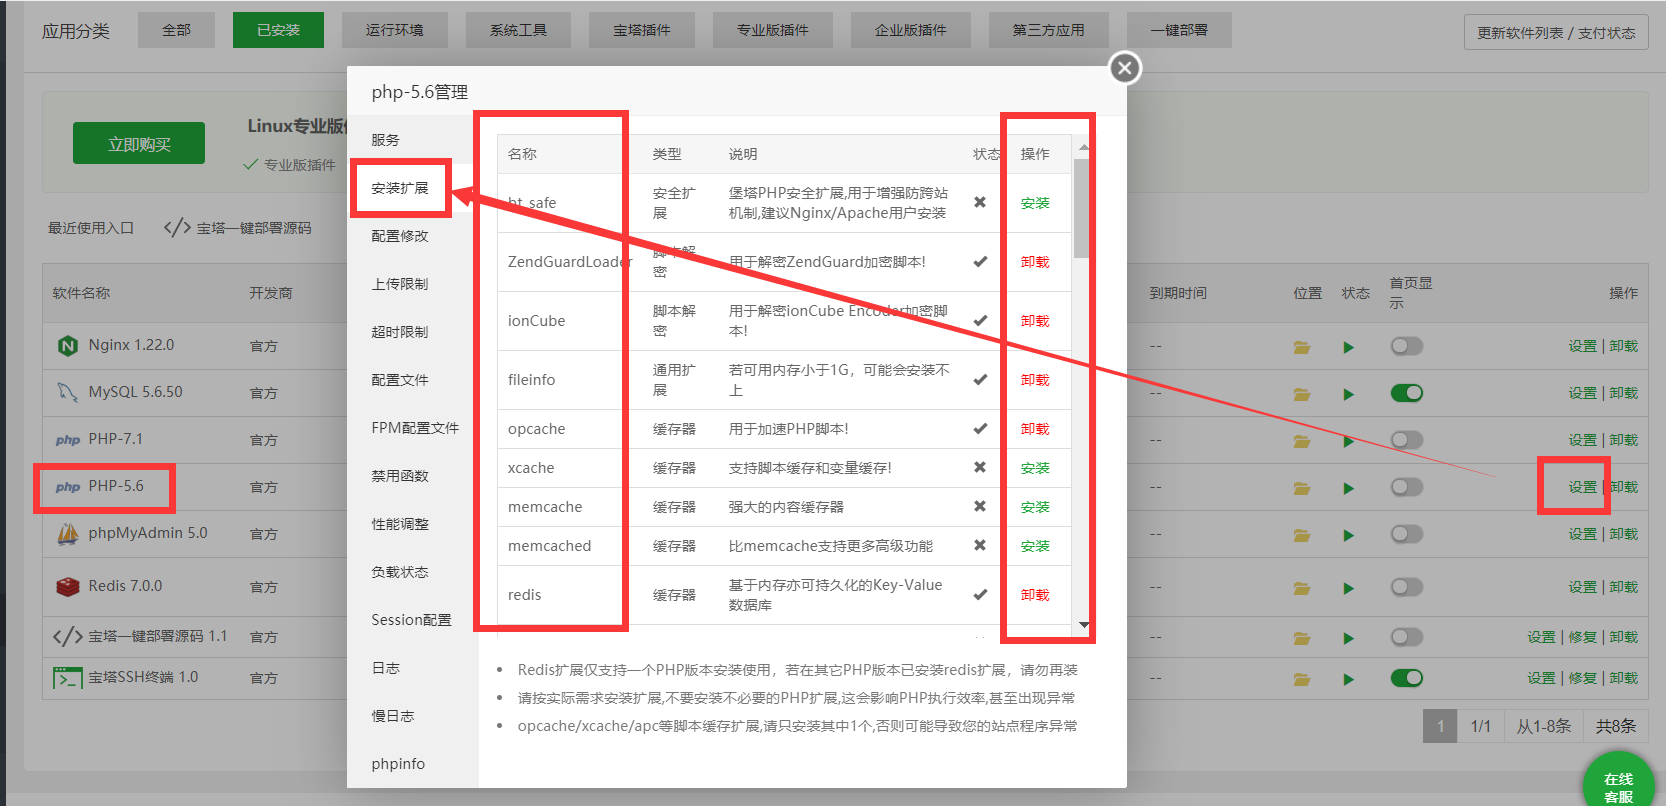Uninstall the opcache extension
1666x806 pixels.
[x=1035, y=429]
